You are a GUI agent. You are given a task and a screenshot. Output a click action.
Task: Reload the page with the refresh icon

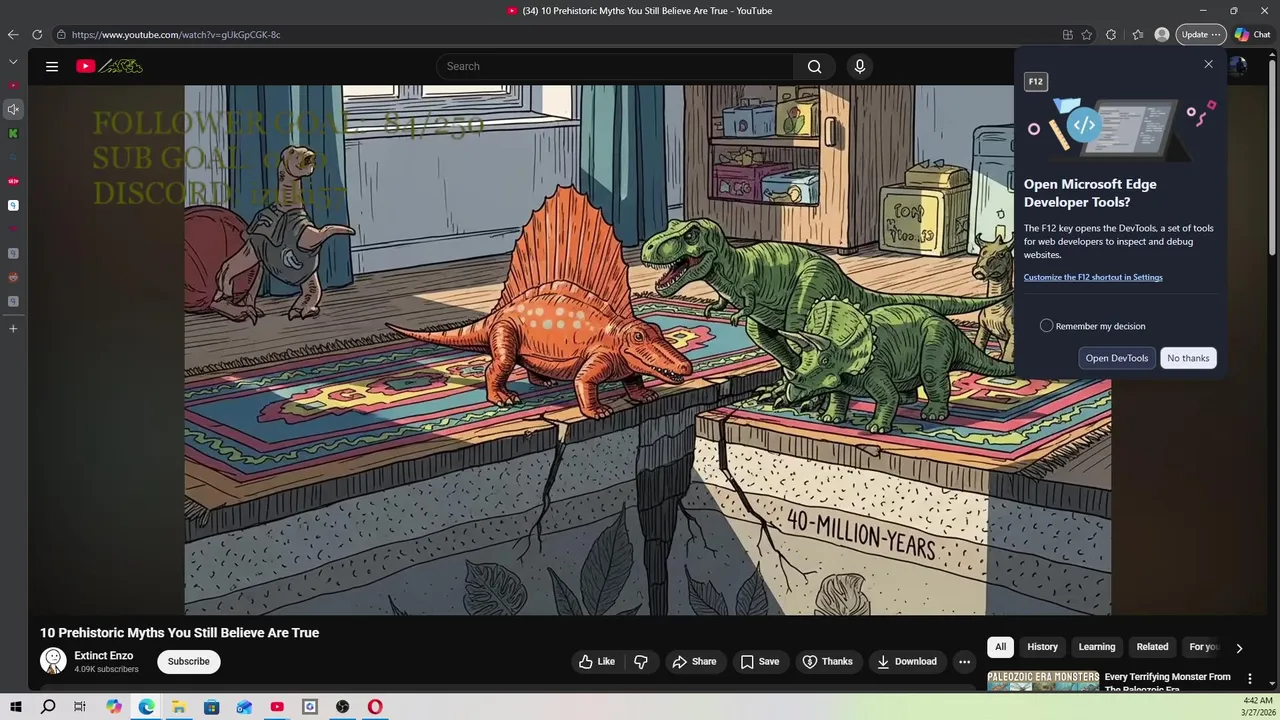click(x=37, y=35)
